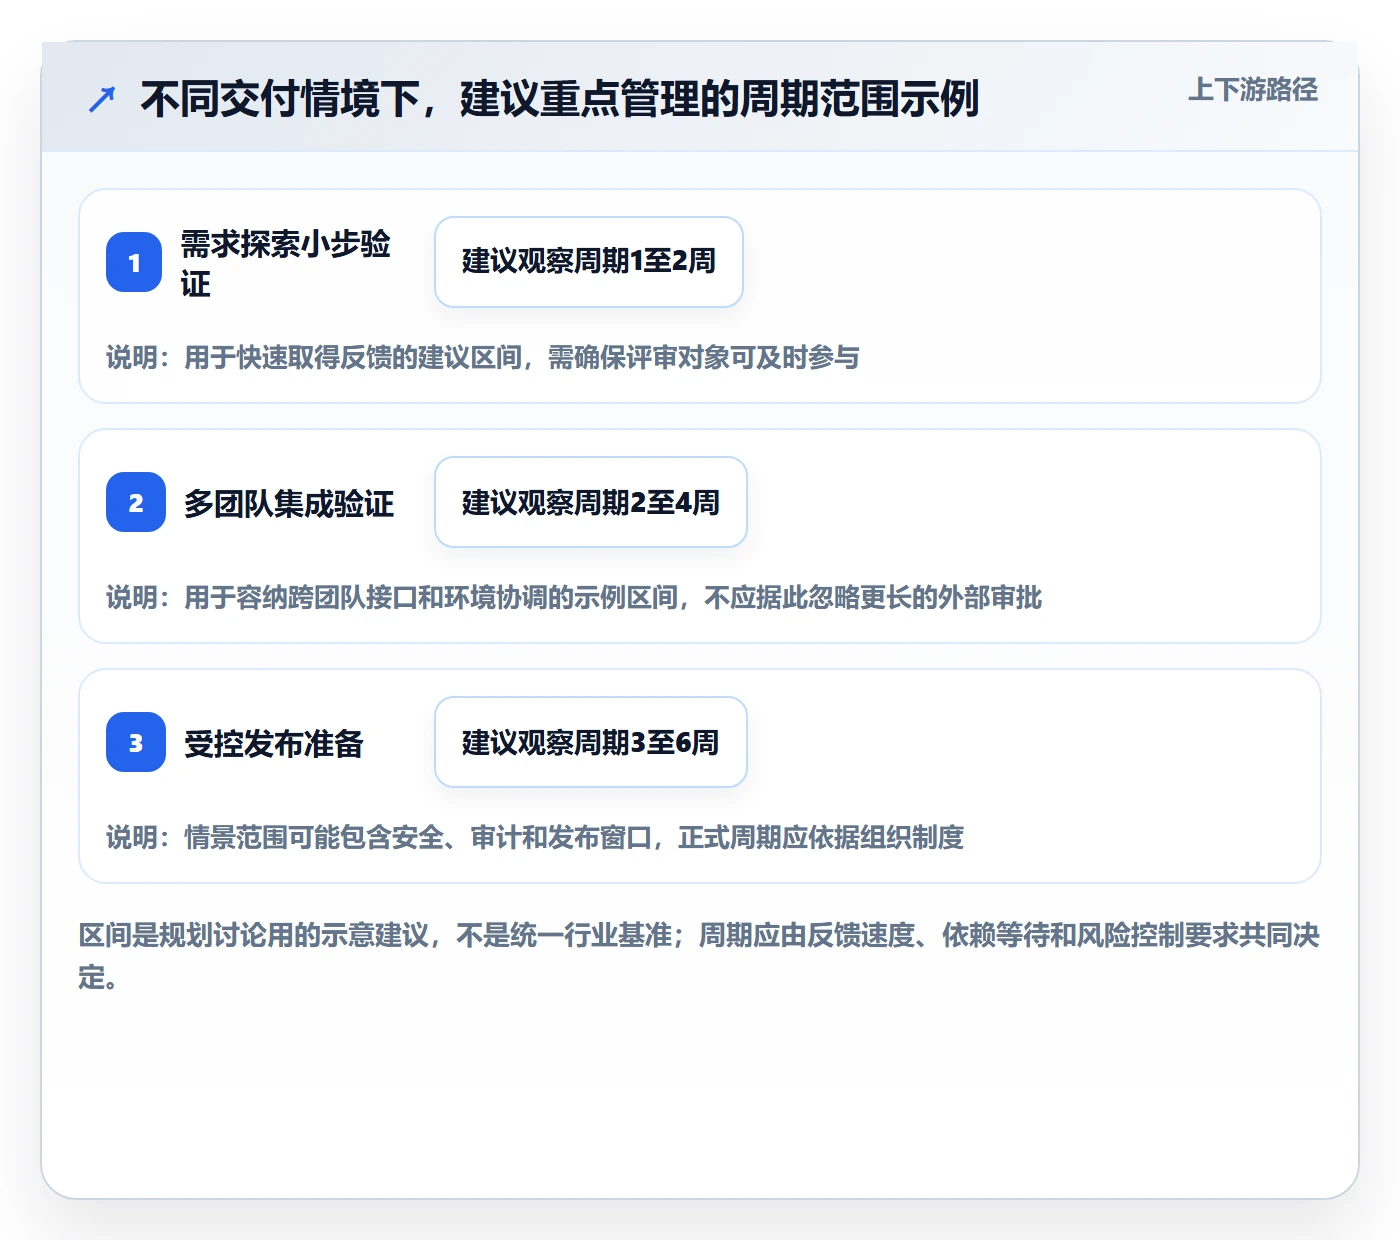The image size is (1400, 1240).
Task: Select the blue number 2 badge
Action: coord(136,502)
